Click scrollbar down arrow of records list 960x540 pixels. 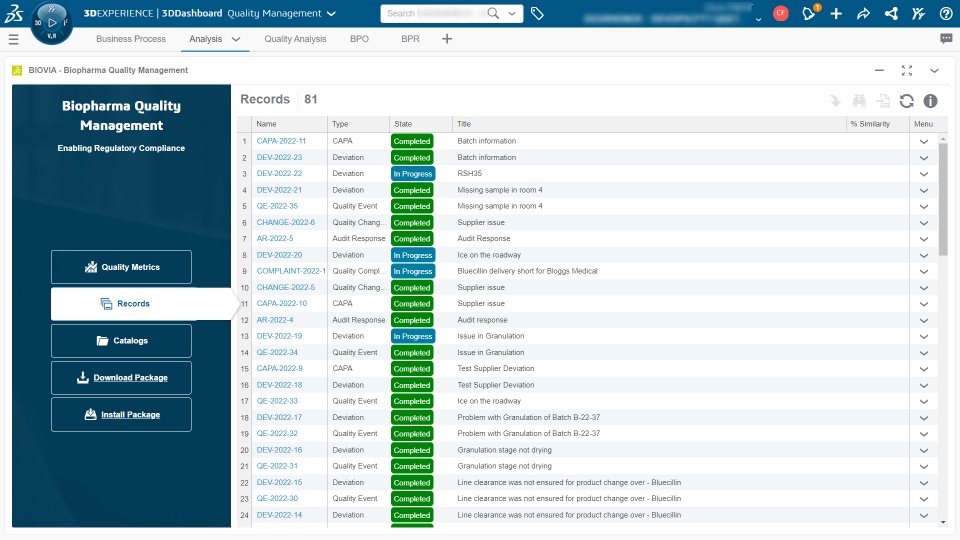click(x=943, y=522)
